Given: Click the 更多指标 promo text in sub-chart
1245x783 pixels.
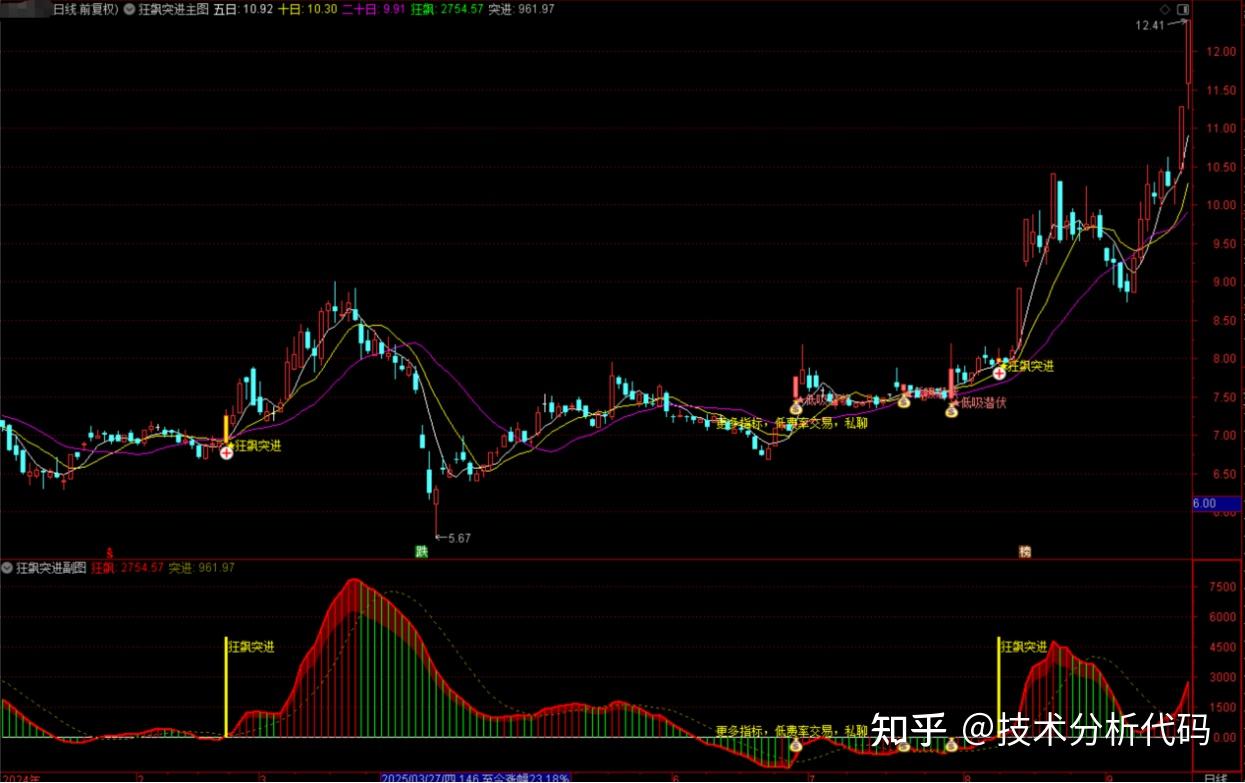Looking at the screenshot, I should click(x=792, y=731).
